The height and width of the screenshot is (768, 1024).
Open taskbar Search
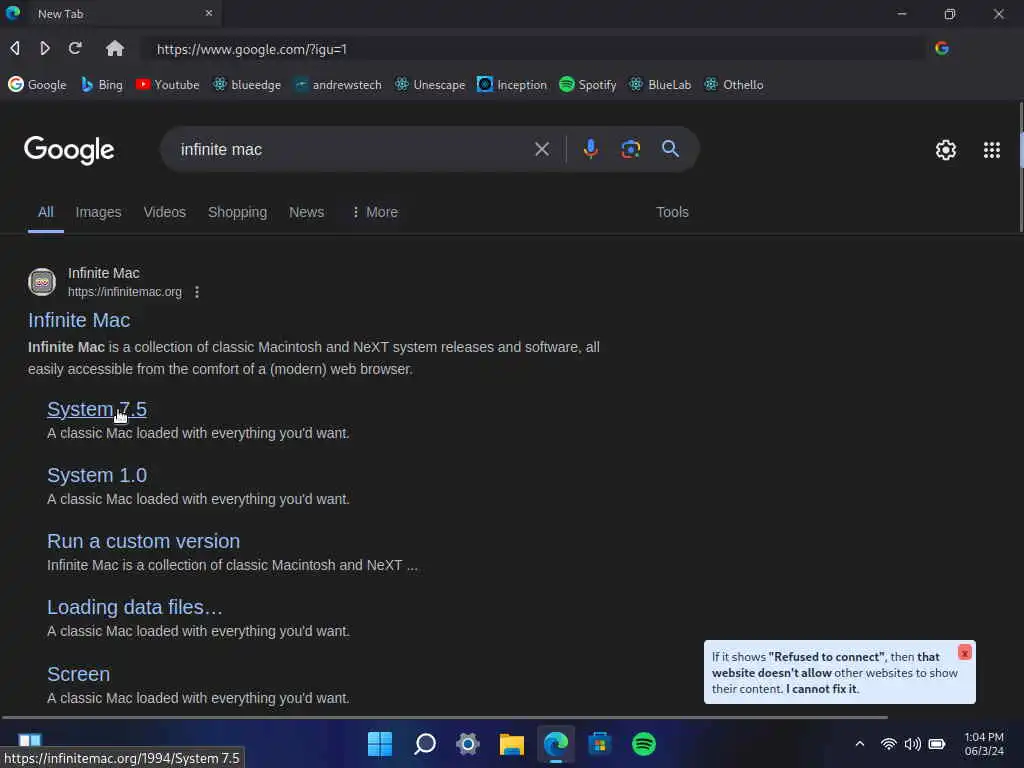point(424,744)
